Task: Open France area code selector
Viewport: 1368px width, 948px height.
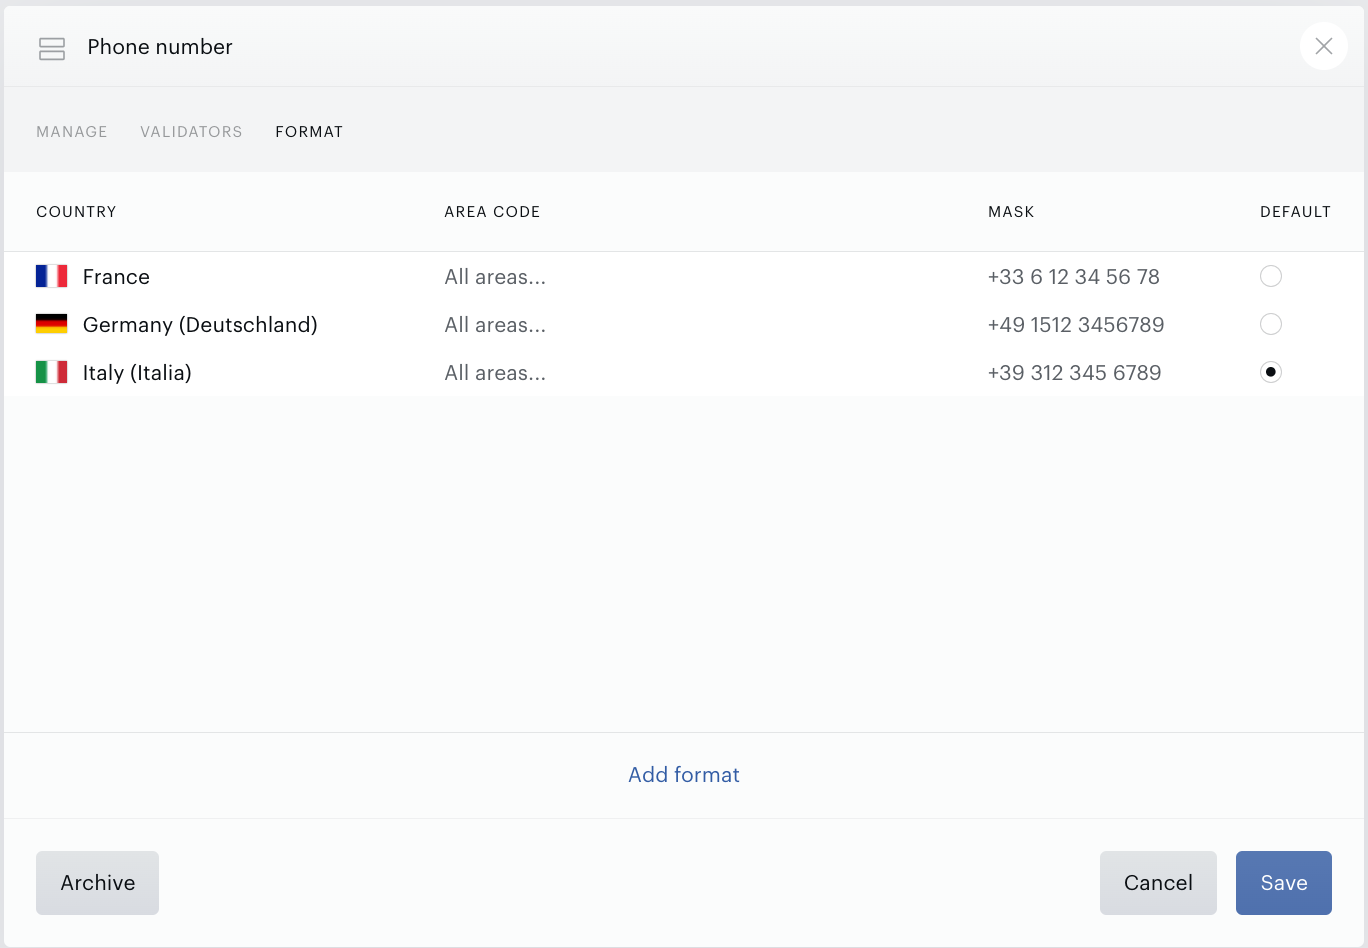Action: pos(495,277)
